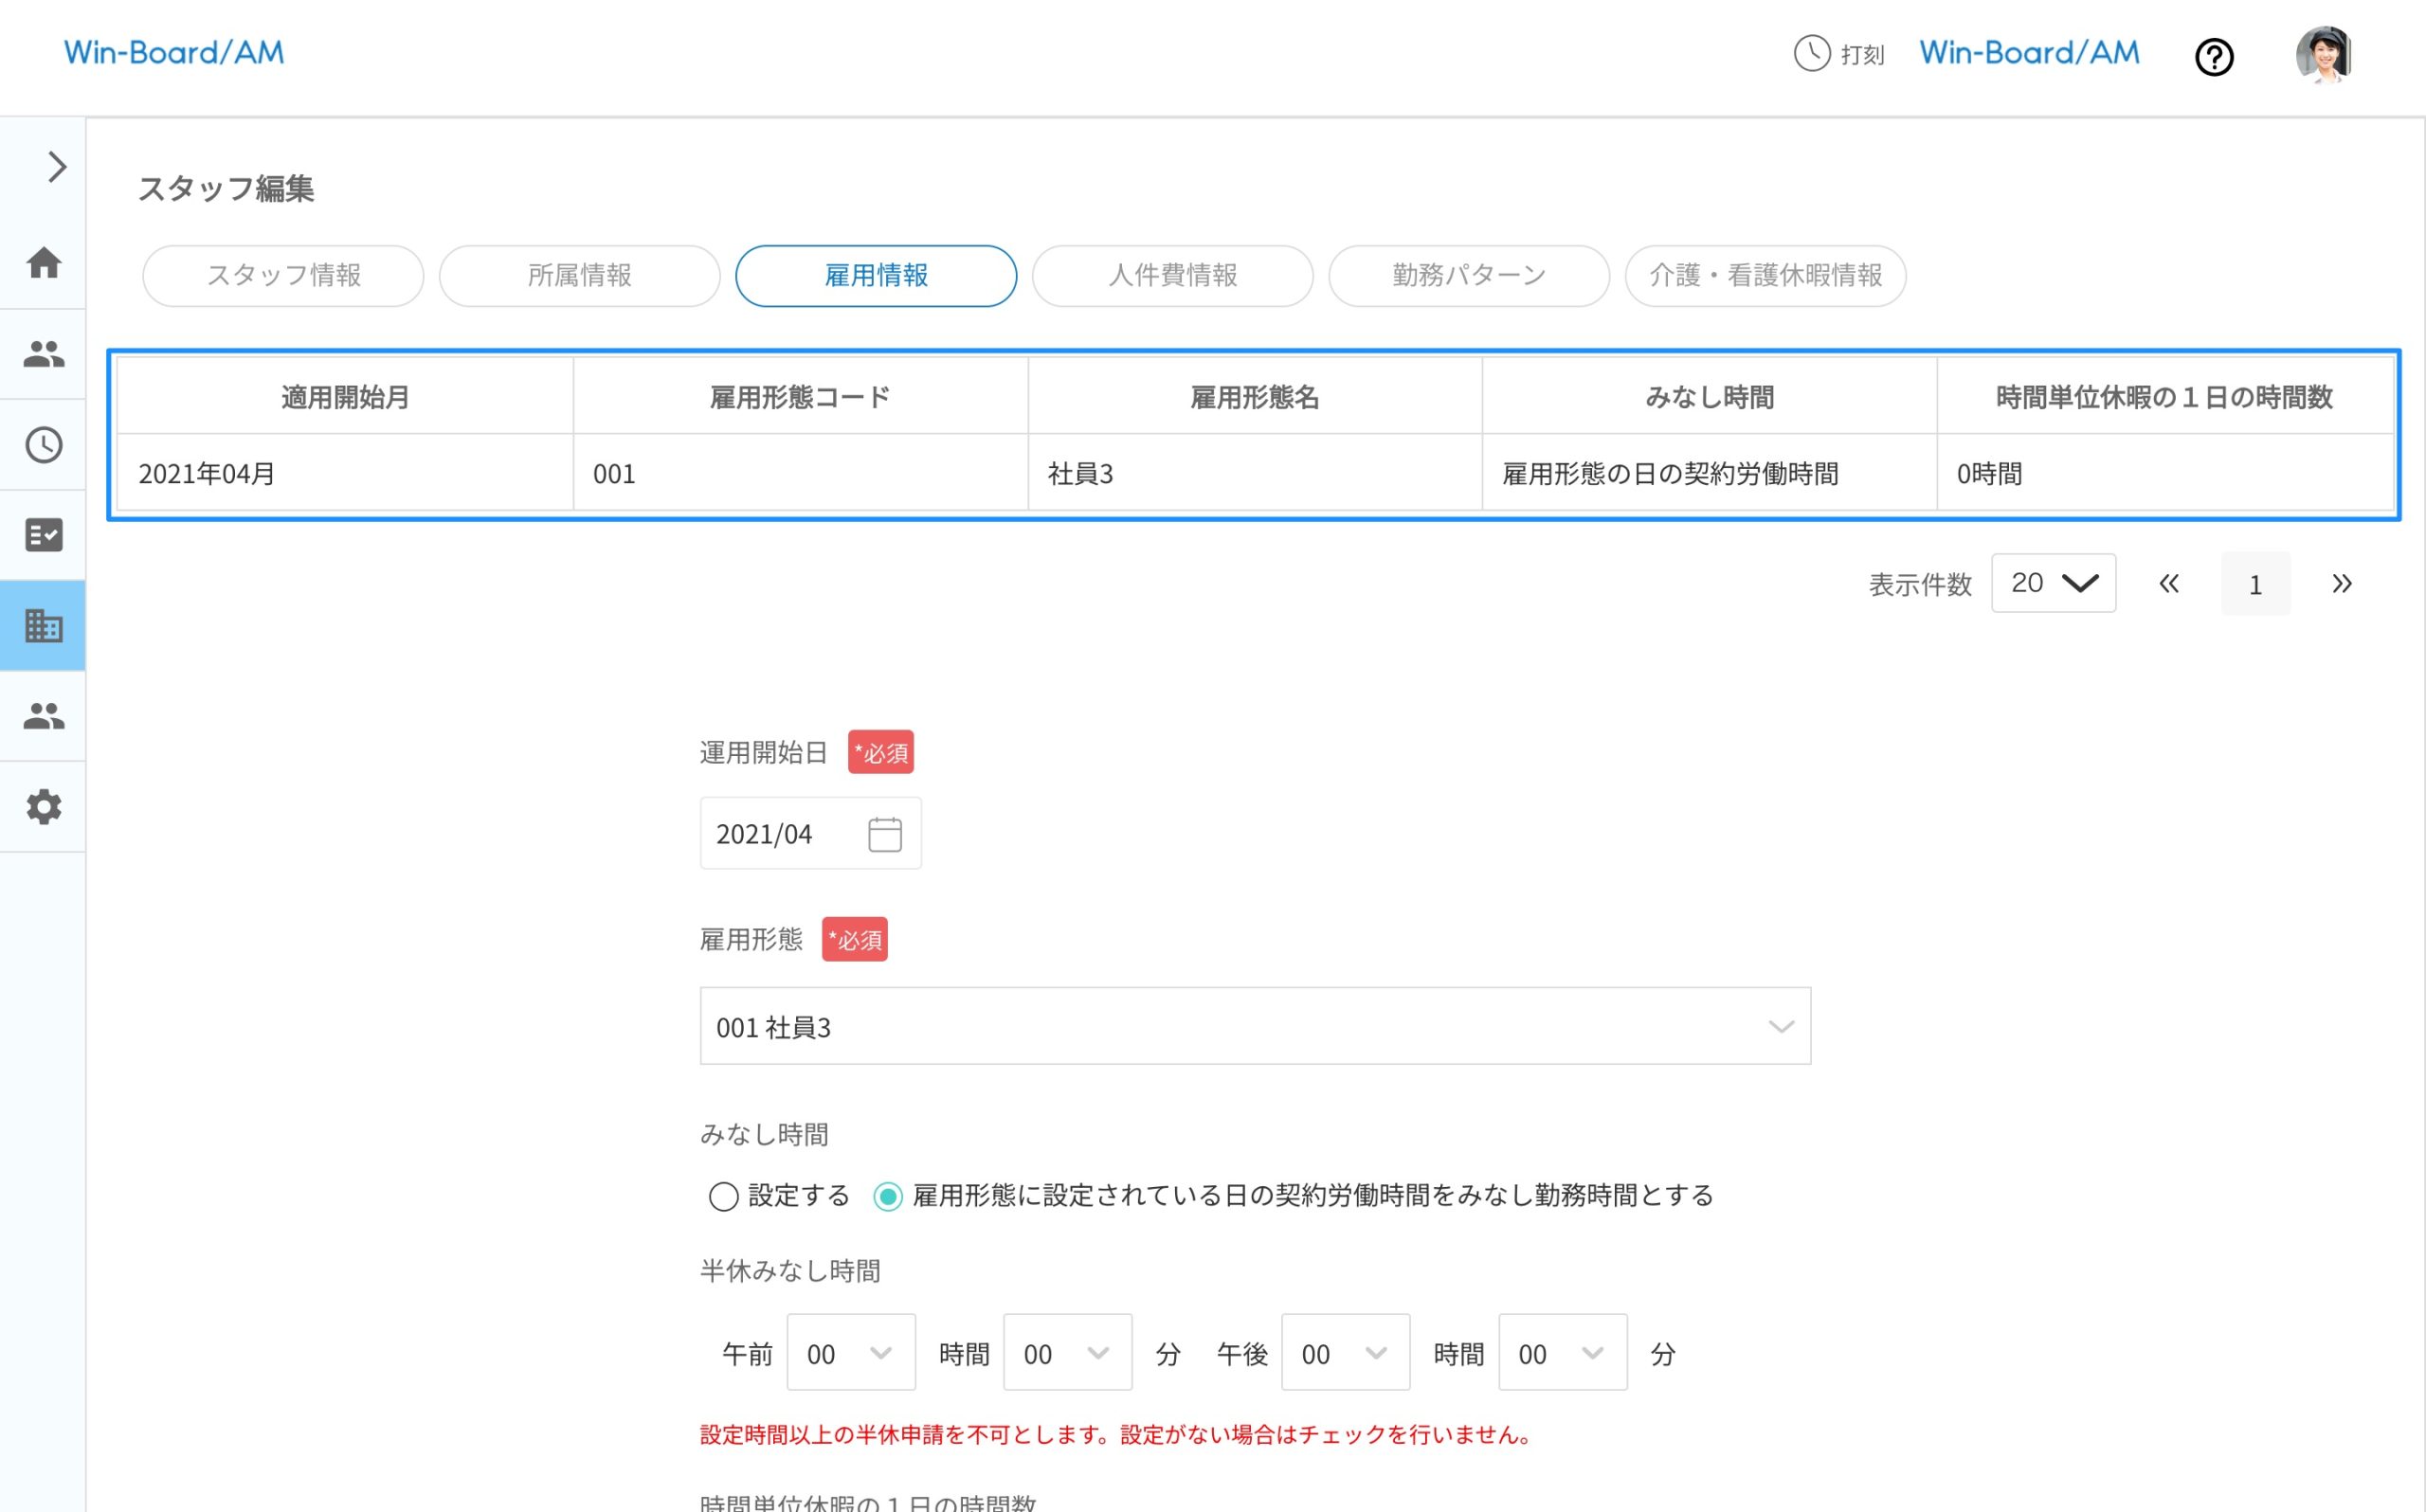
Task: Open the 表示件数 20 dropdown
Action: [x=2052, y=583]
